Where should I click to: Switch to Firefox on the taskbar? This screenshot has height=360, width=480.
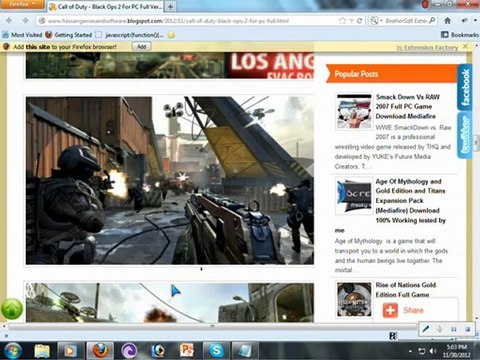pyautogui.click(x=100, y=351)
